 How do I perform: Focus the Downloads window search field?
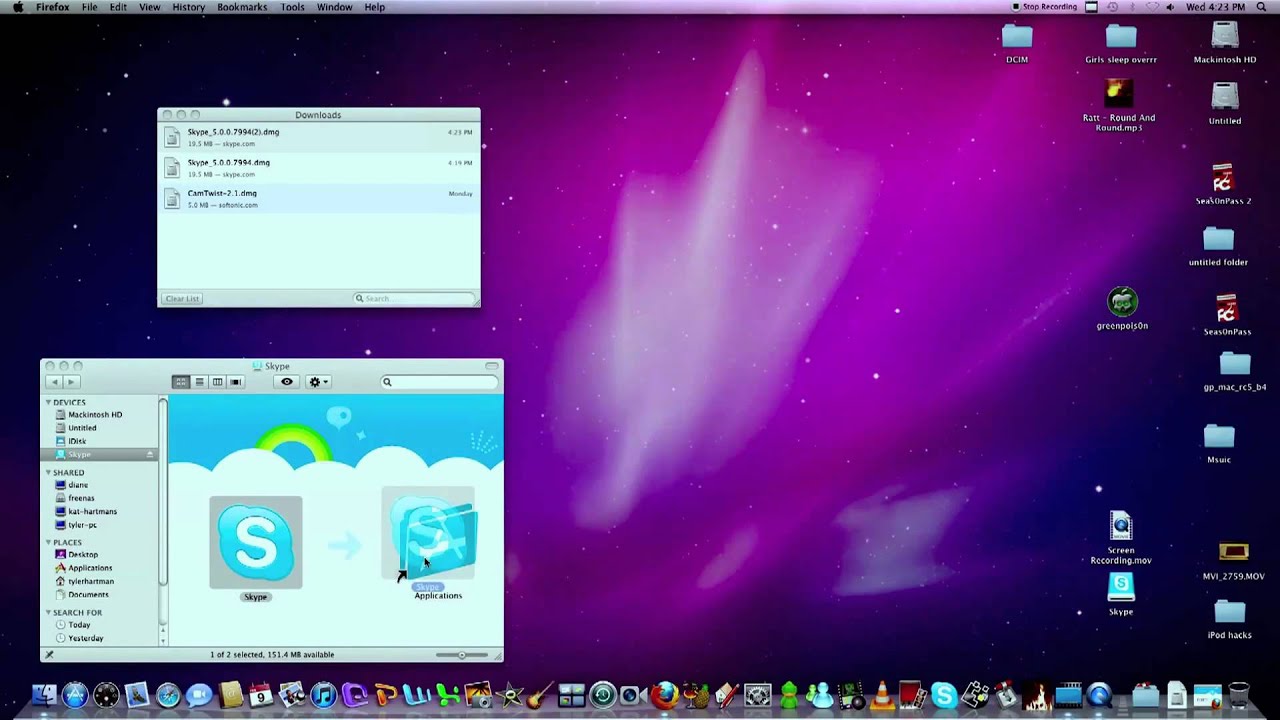tap(414, 298)
